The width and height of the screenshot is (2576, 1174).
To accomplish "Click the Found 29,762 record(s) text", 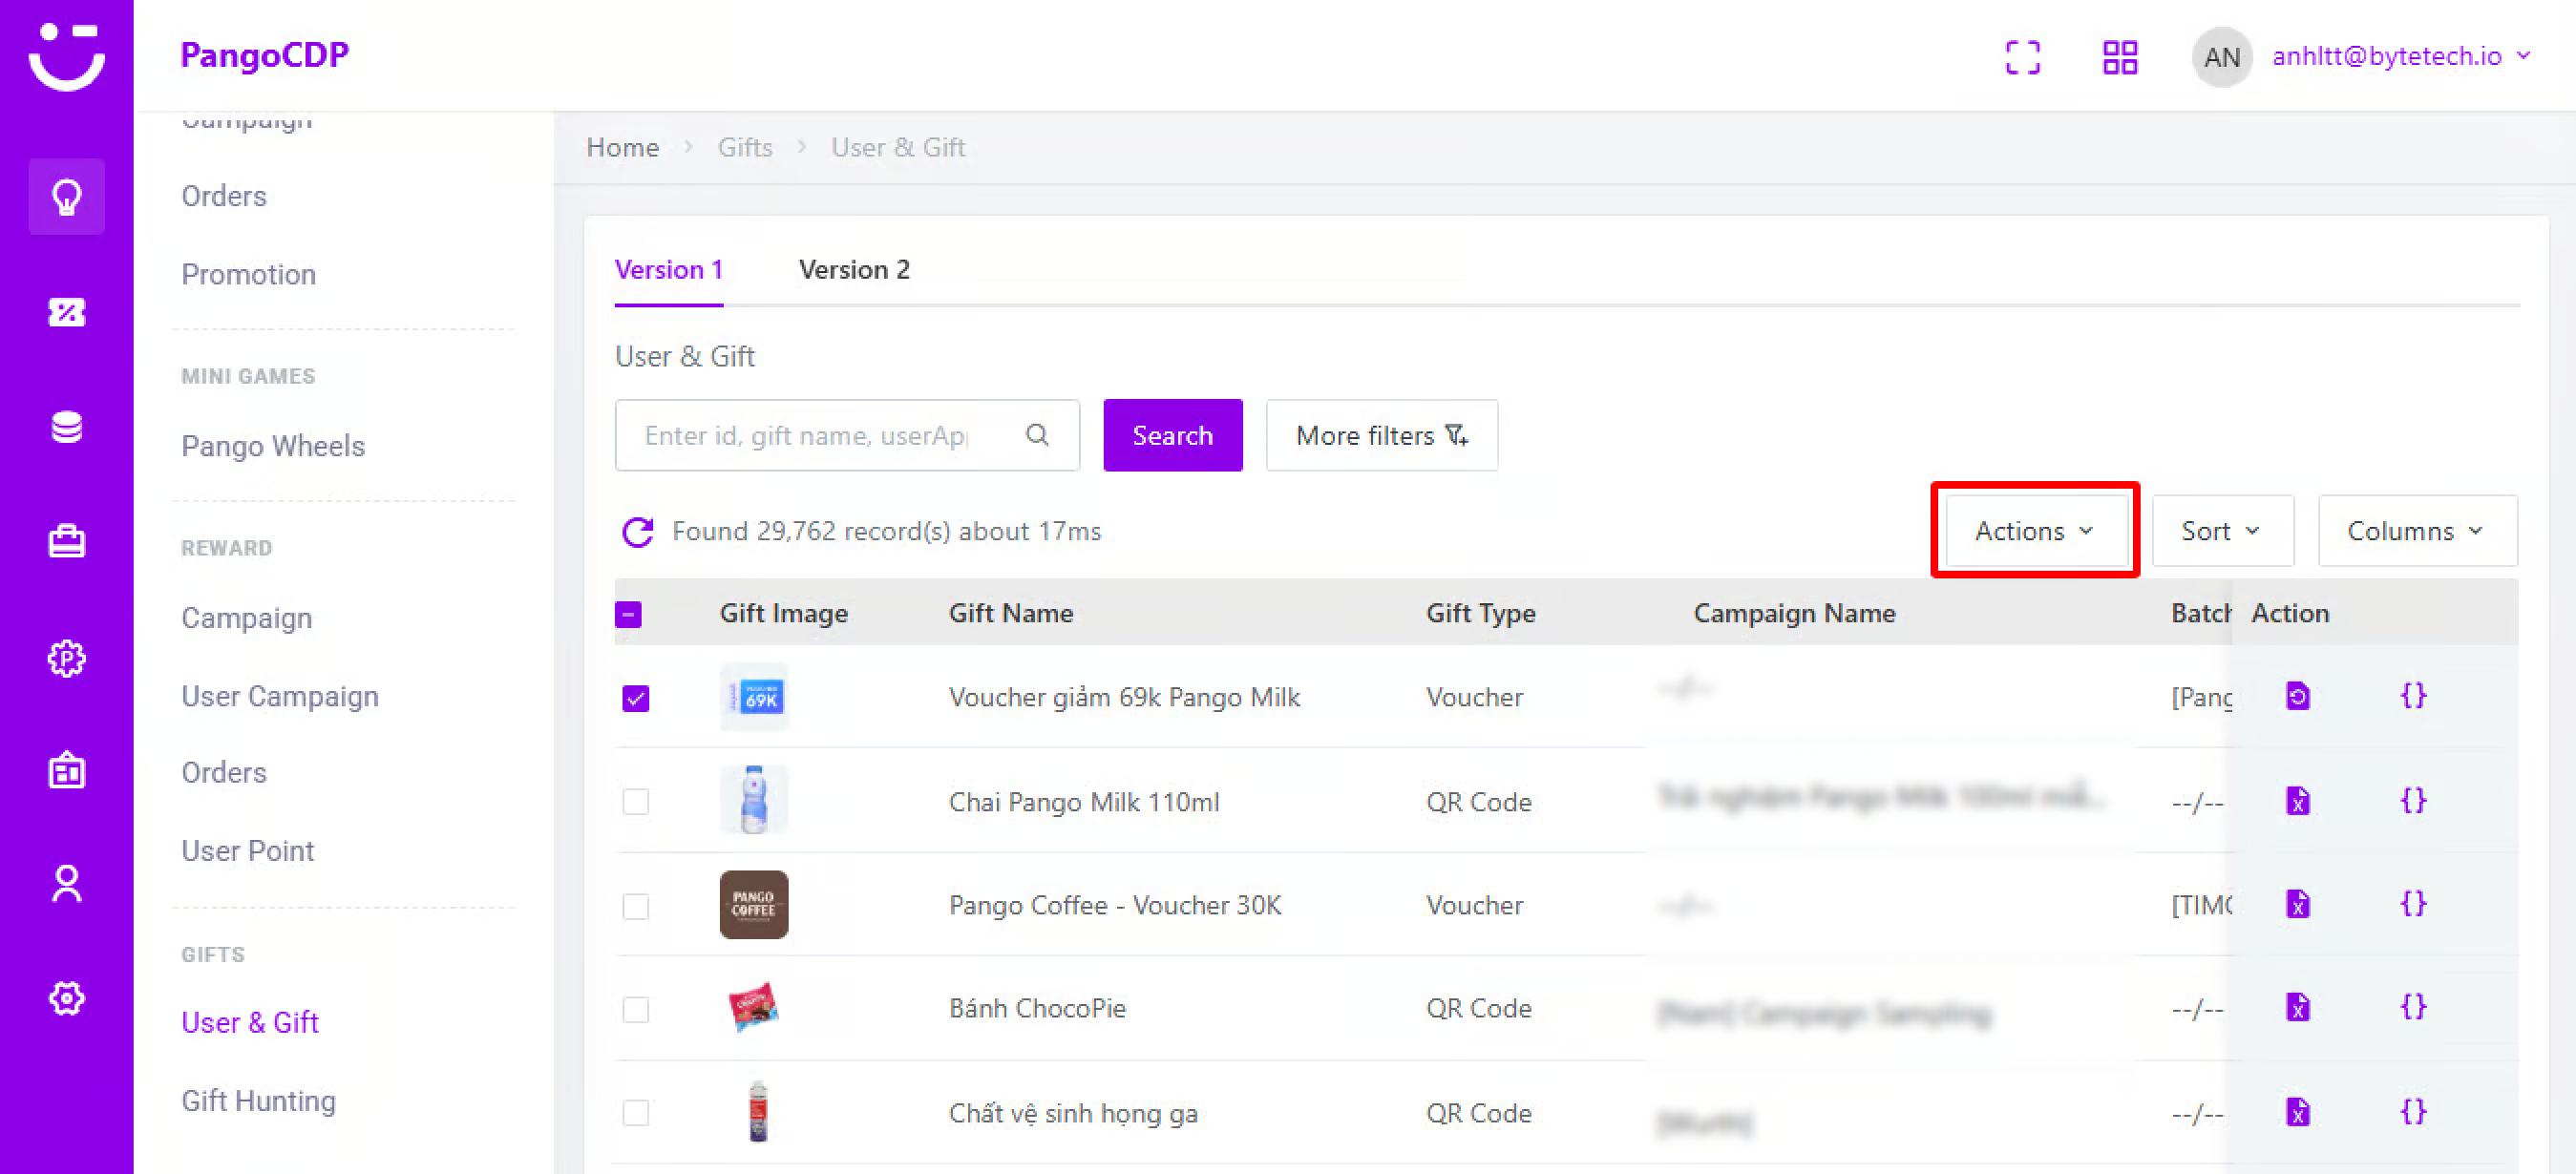I will coord(886,531).
